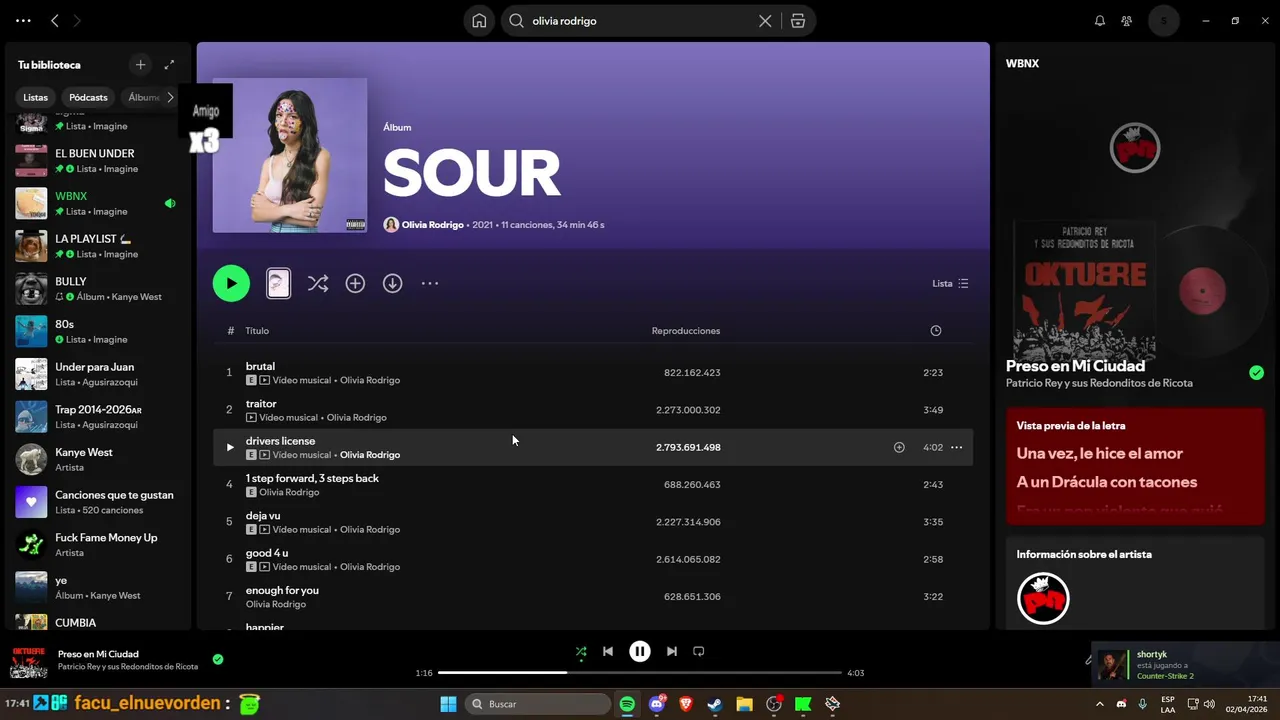Toggle shuffle for the SOUR album

click(x=318, y=283)
